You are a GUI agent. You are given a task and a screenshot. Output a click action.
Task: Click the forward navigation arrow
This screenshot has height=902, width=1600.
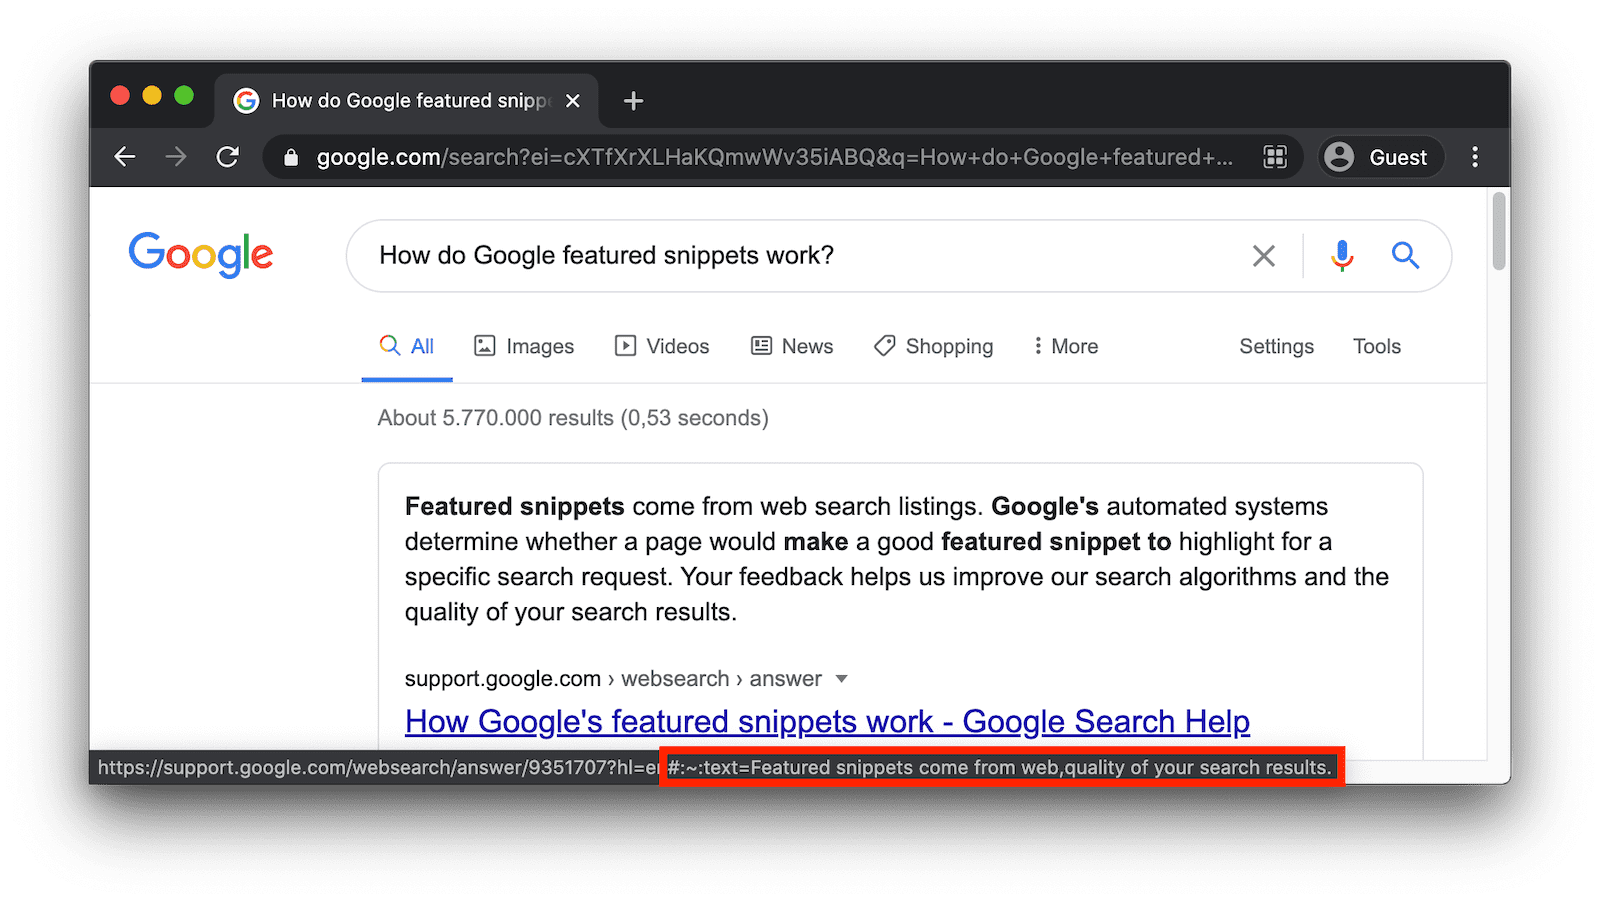[176, 157]
